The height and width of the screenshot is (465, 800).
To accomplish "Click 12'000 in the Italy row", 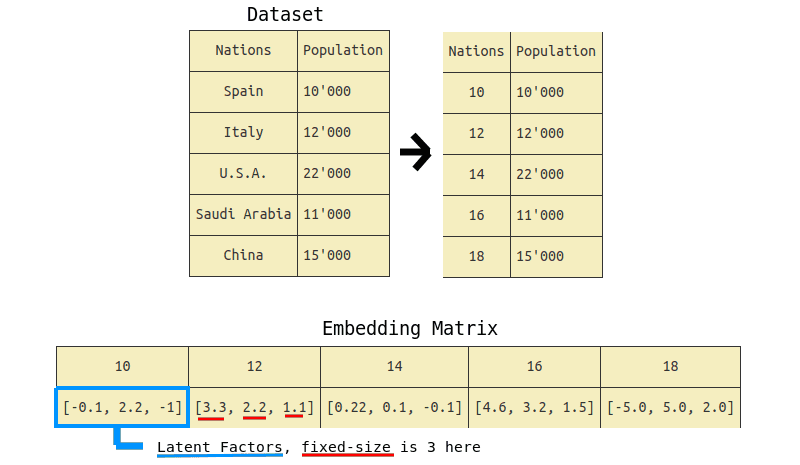I will pos(343,133).
